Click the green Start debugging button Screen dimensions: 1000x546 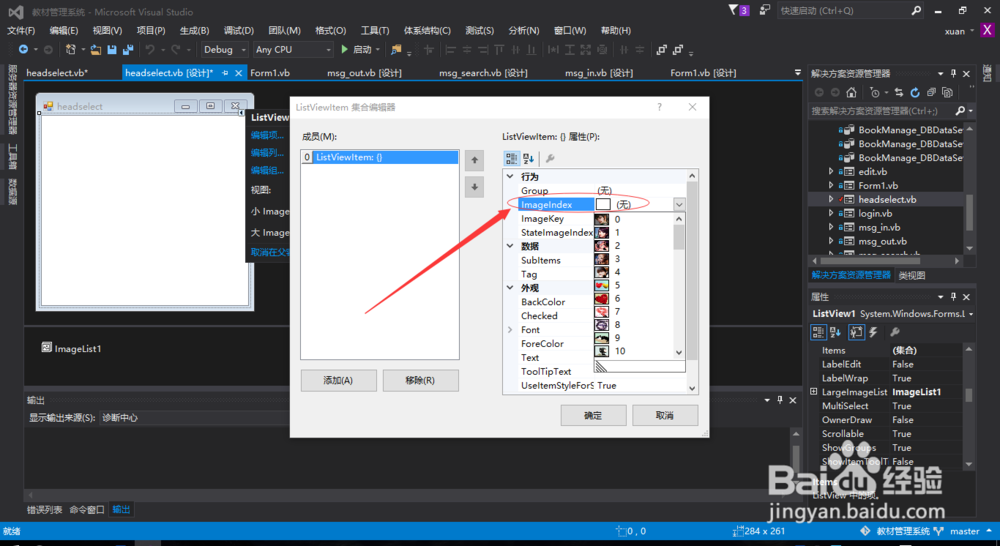[344, 50]
